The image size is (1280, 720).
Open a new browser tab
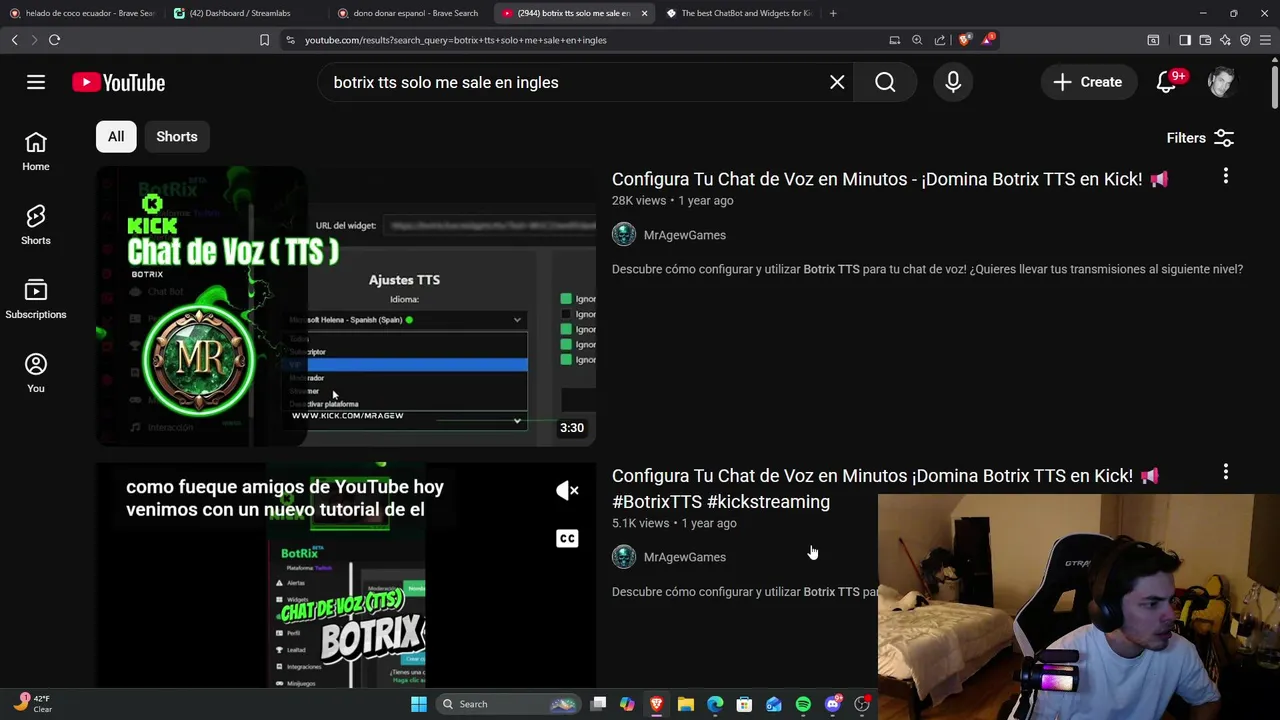point(833,13)
